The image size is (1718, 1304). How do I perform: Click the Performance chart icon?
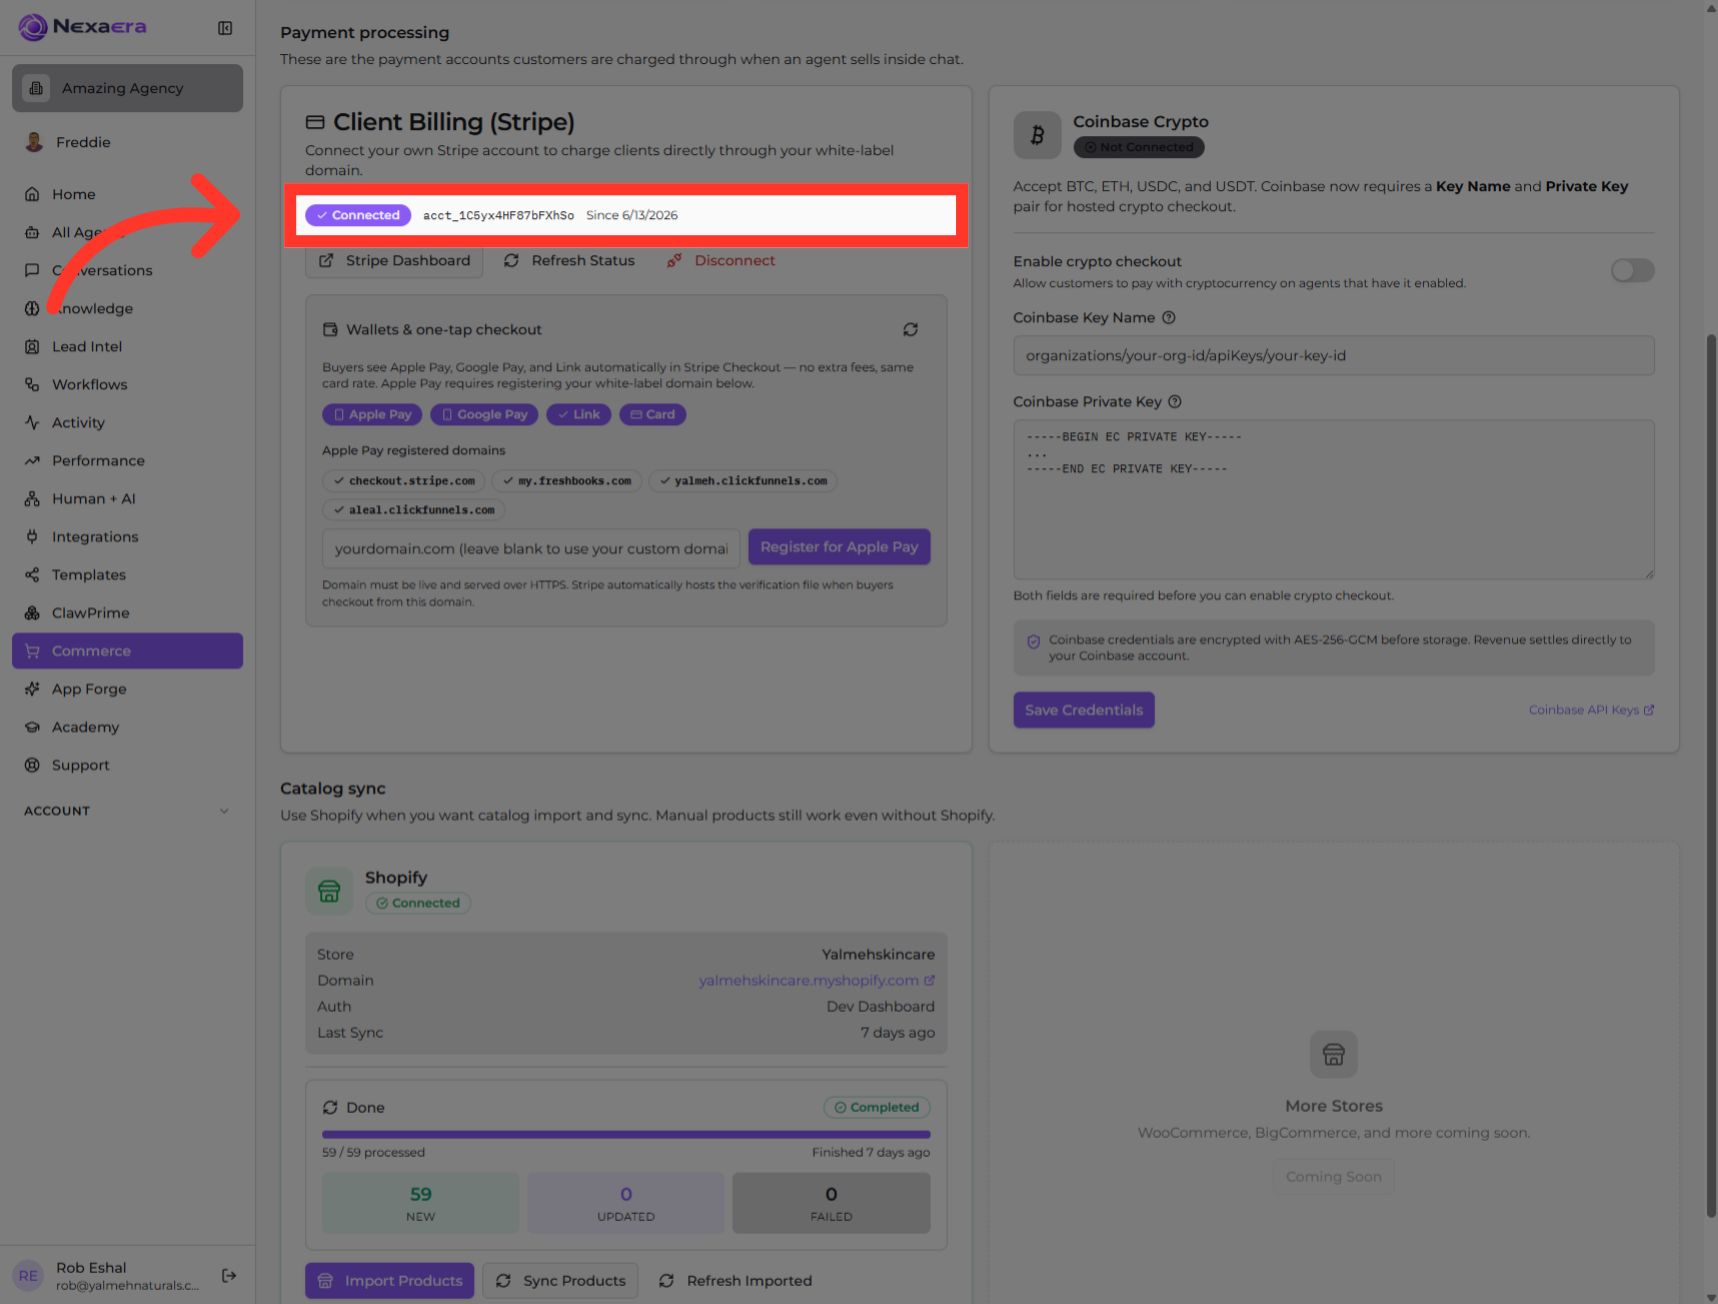[x=32, y=461]
